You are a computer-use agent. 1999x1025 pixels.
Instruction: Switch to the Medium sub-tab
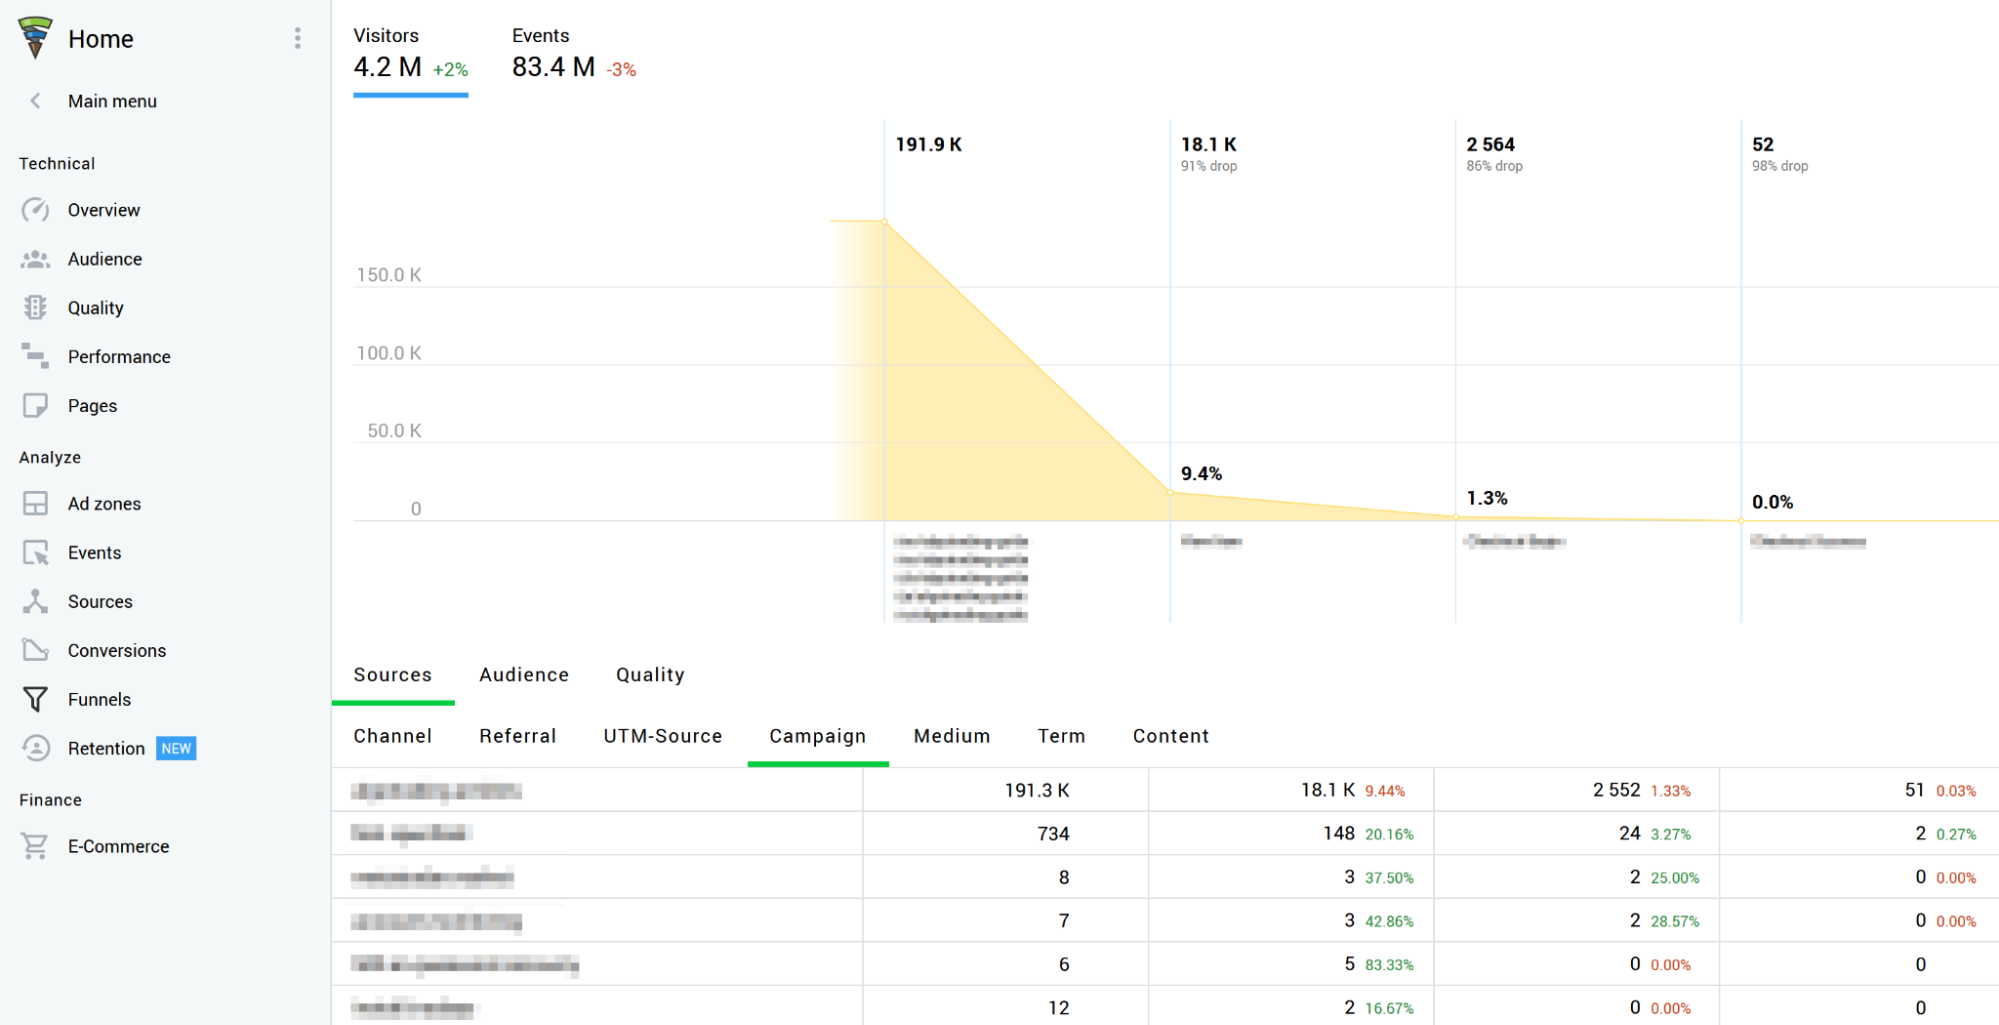click(951, 736)
